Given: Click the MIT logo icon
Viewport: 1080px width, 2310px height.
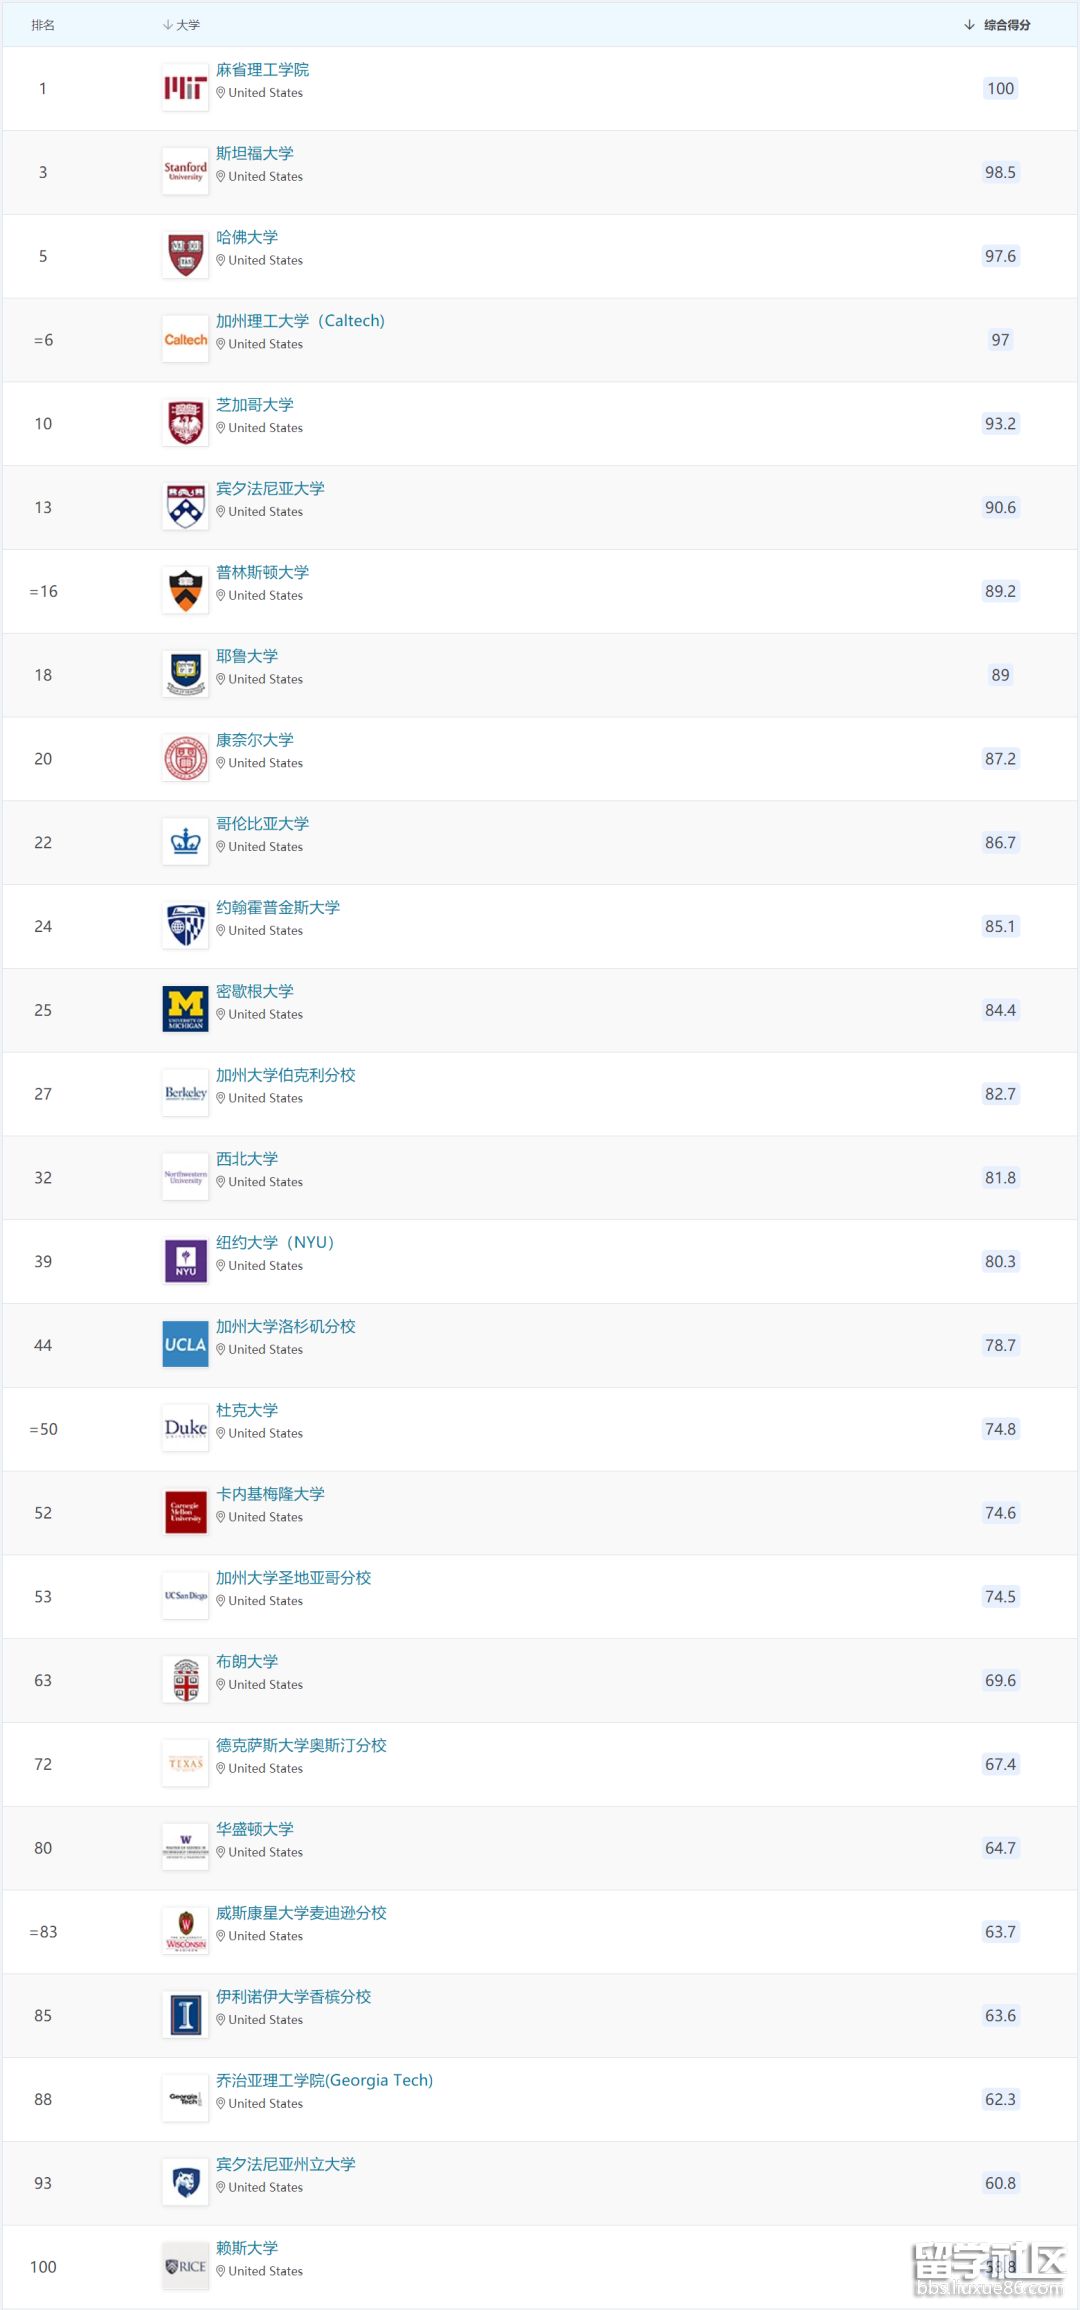Looking at the screenshot, I should tap(185, 88).
